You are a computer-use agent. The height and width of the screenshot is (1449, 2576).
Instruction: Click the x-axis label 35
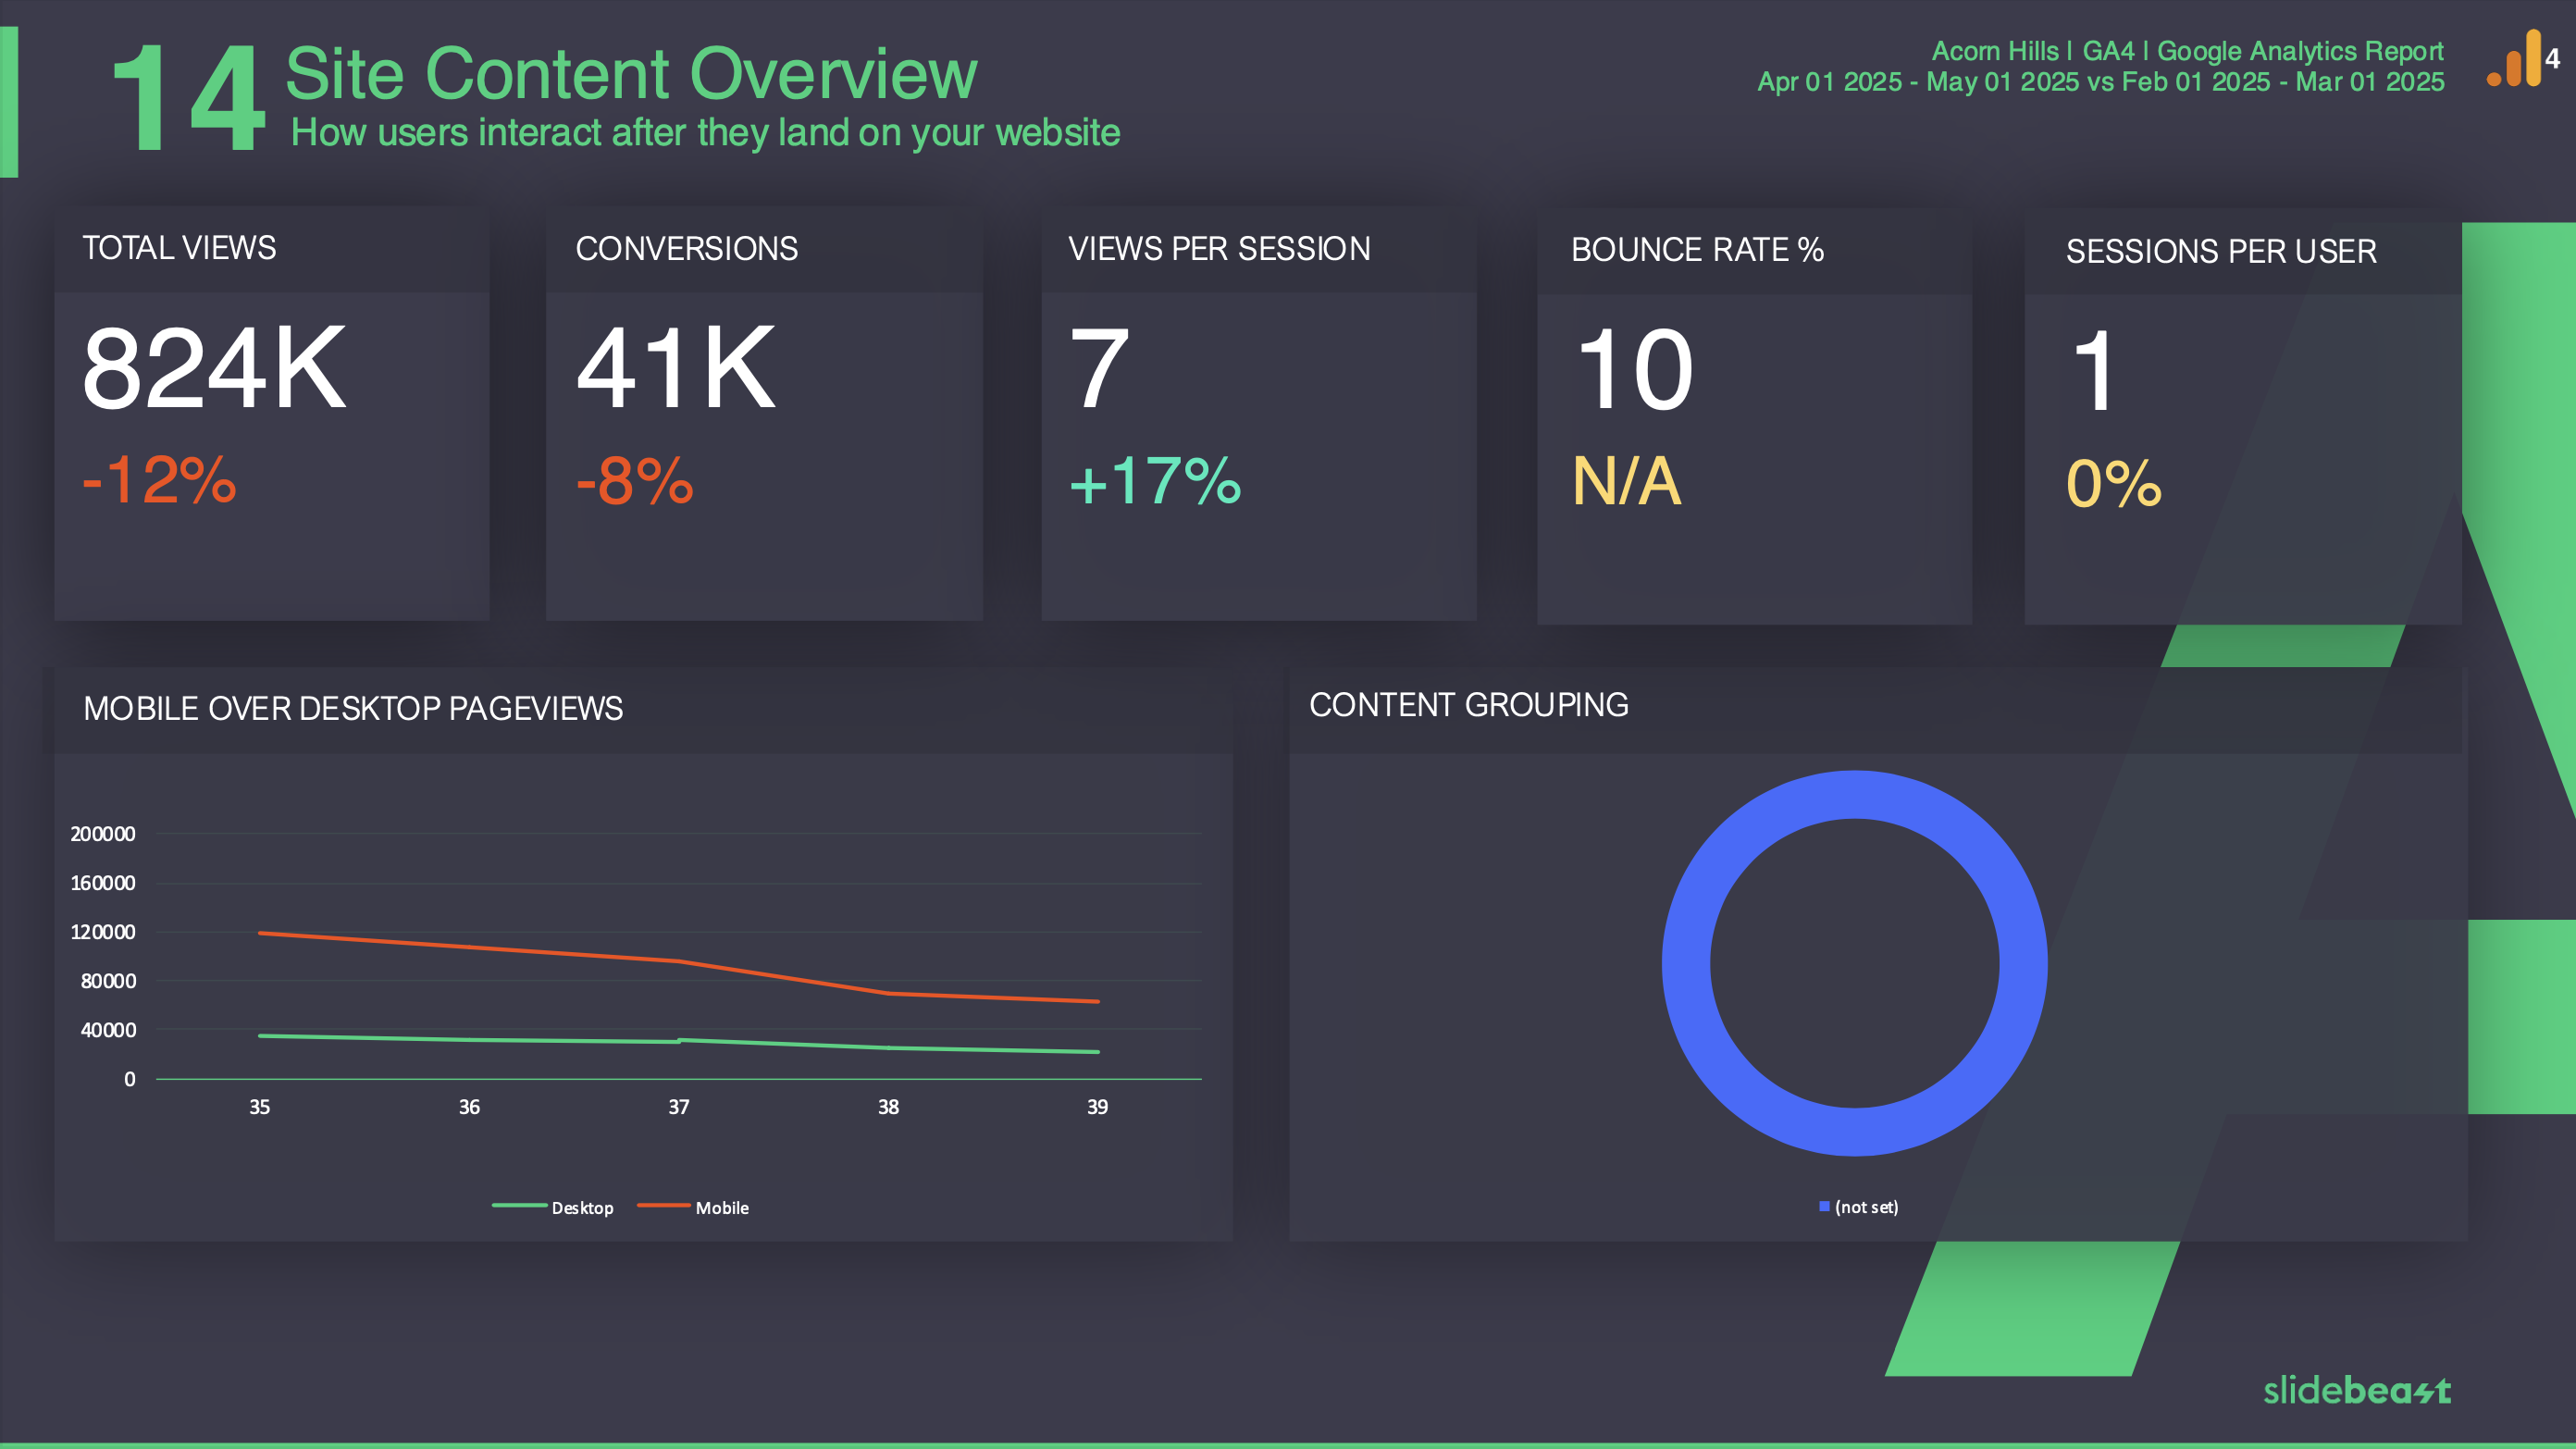pos(259,1107)
